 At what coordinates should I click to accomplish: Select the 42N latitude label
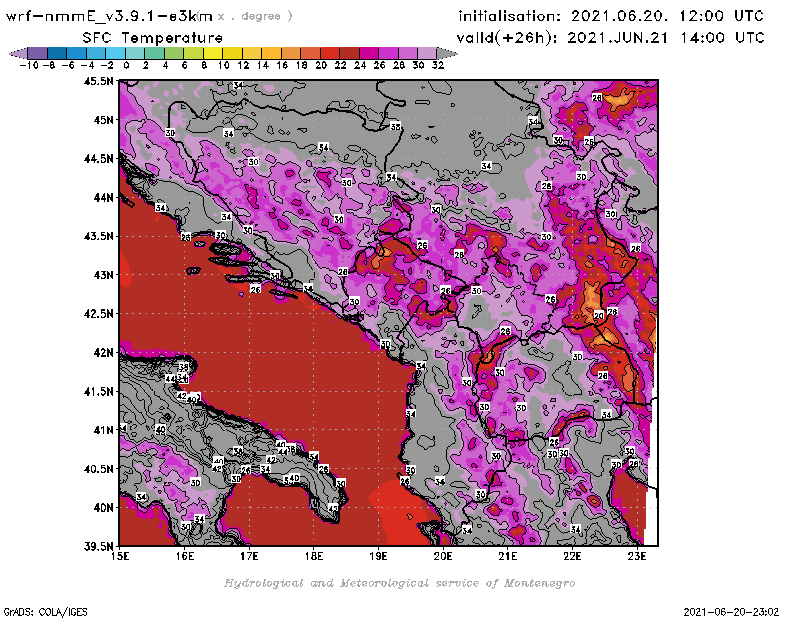pos(103,353)
